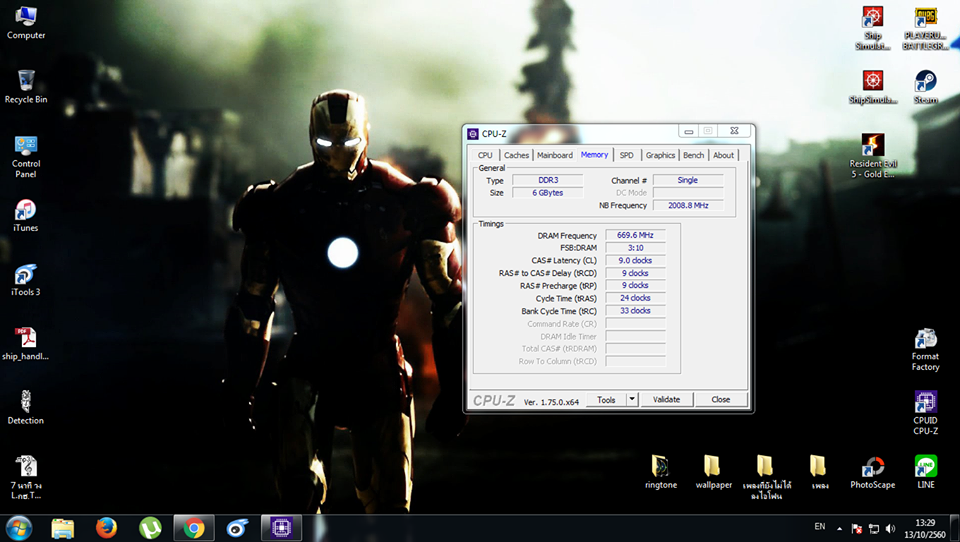
Task: Launch ShipSimula shortcut beside Steam
Action: pos(872,86)
